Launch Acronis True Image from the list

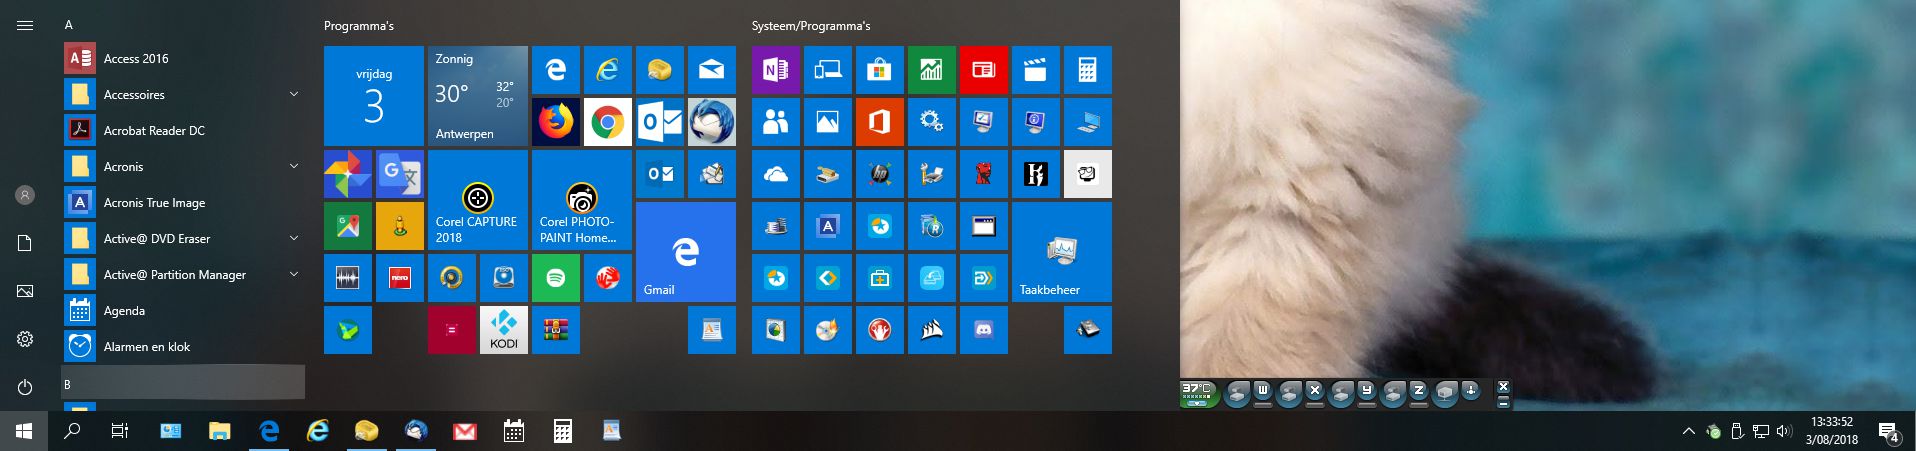click(x=184, y=202)
